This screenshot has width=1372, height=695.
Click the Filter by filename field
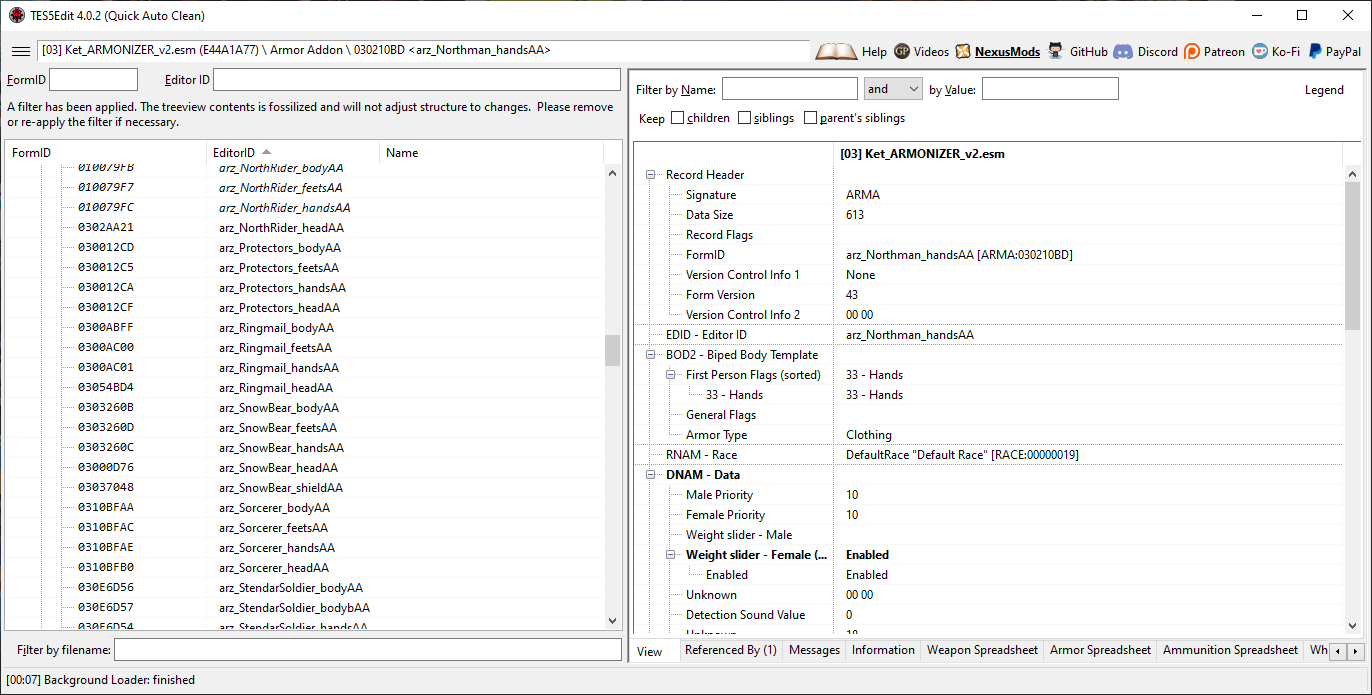[x=367, y=650]
